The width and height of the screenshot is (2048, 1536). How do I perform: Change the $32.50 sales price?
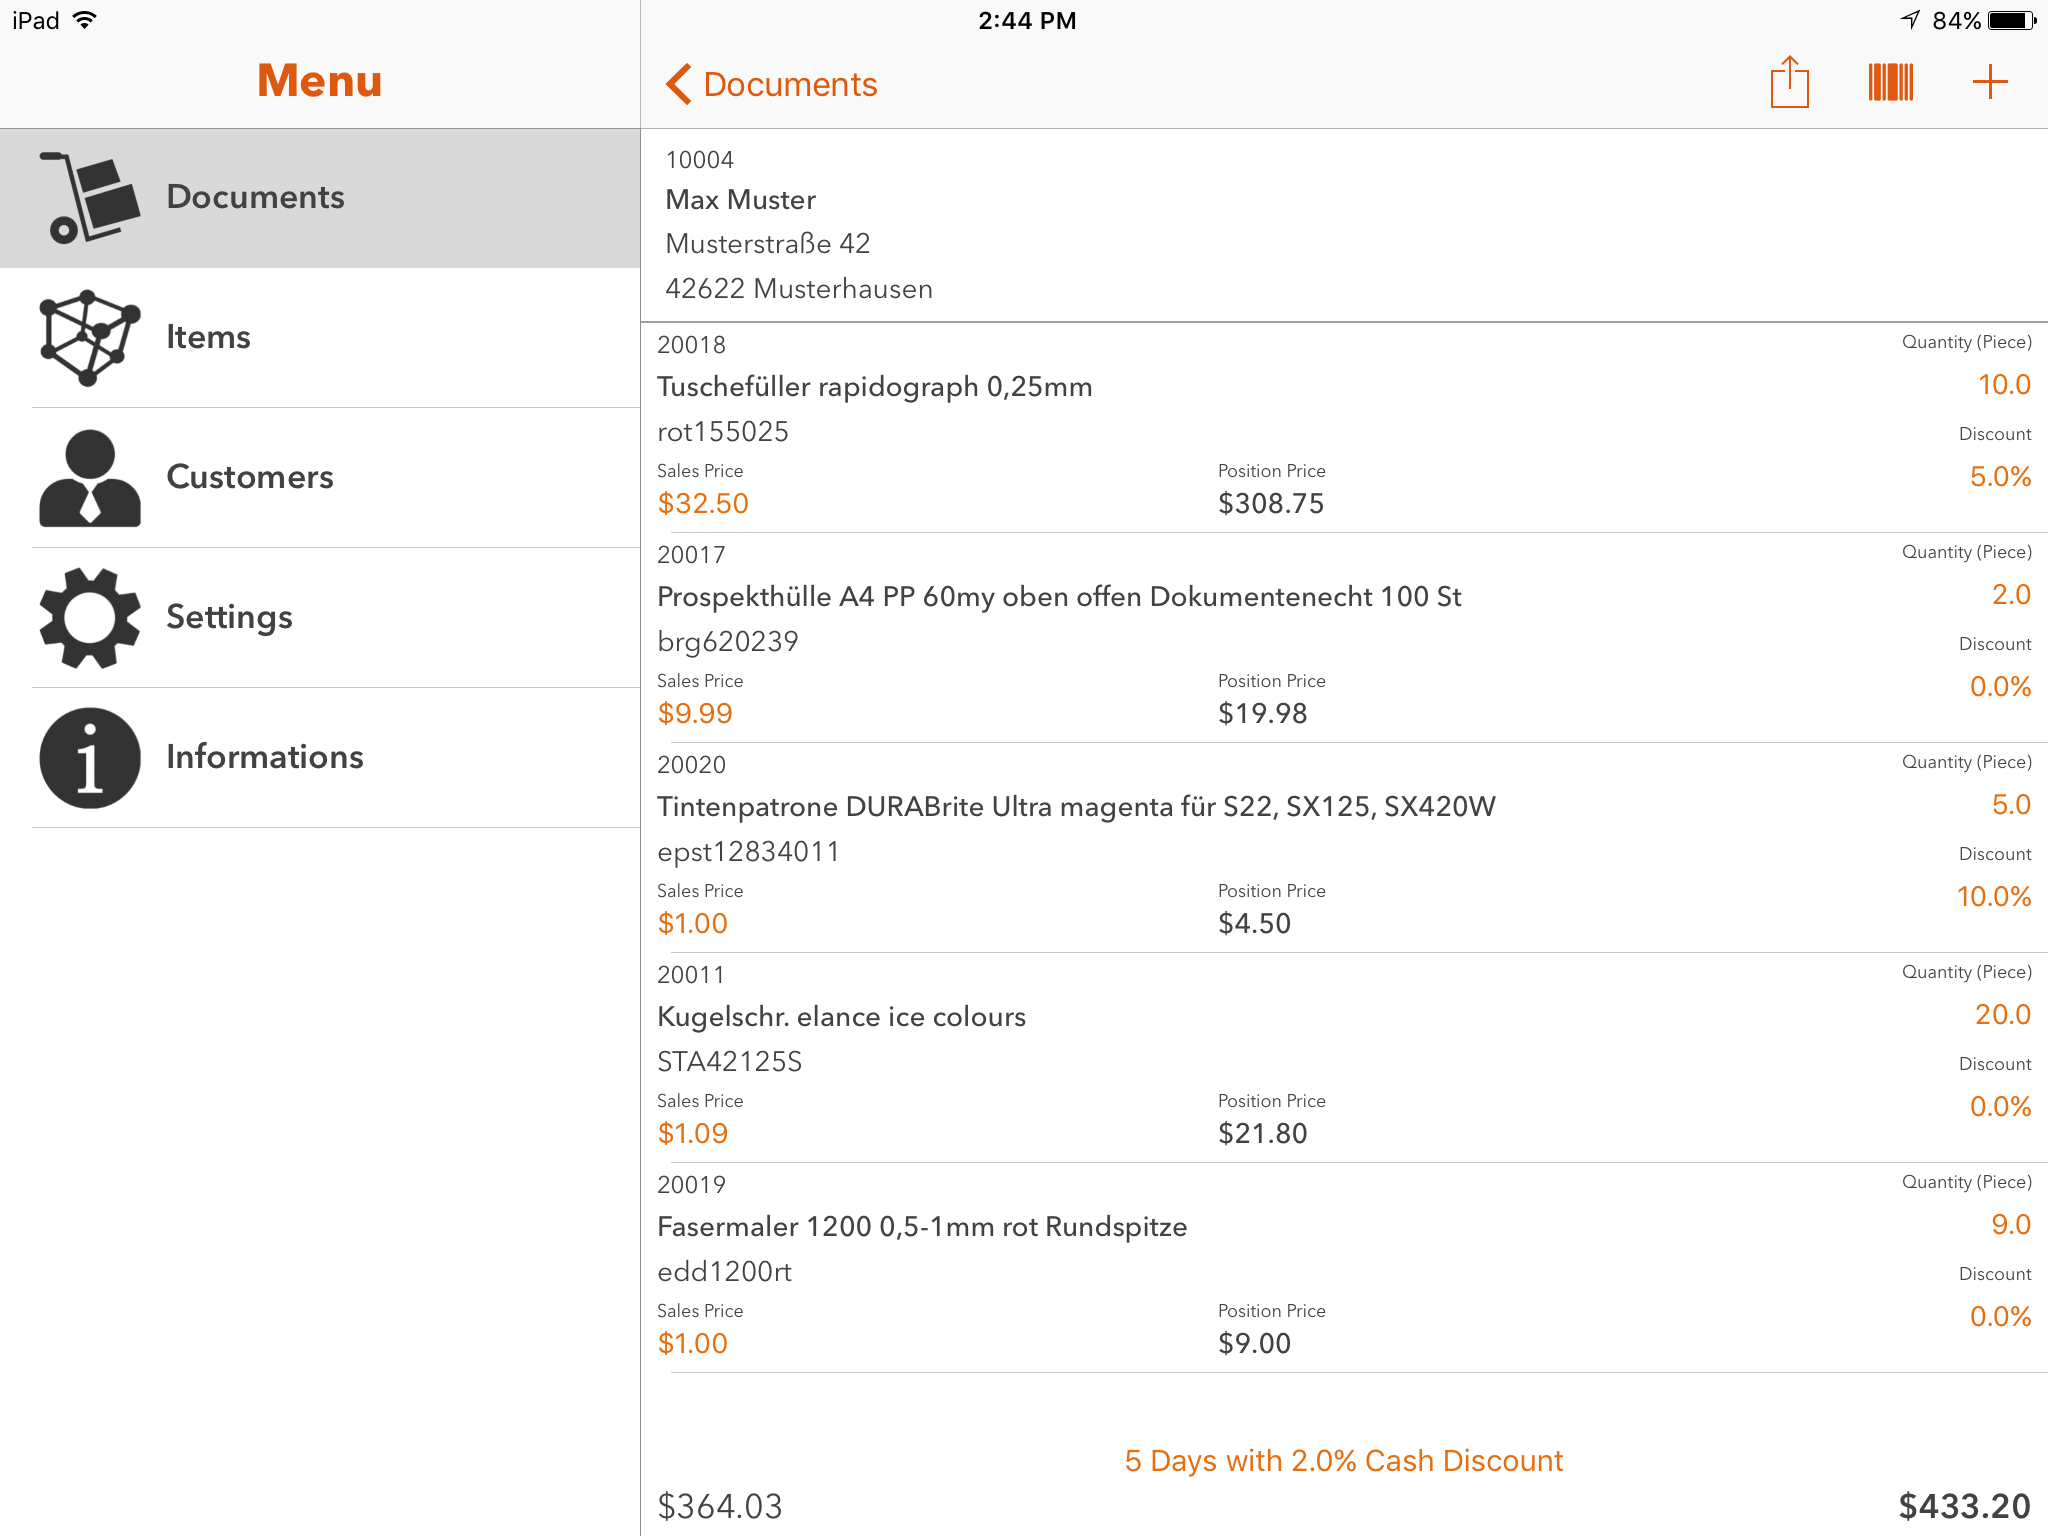[x=703, y=504]
